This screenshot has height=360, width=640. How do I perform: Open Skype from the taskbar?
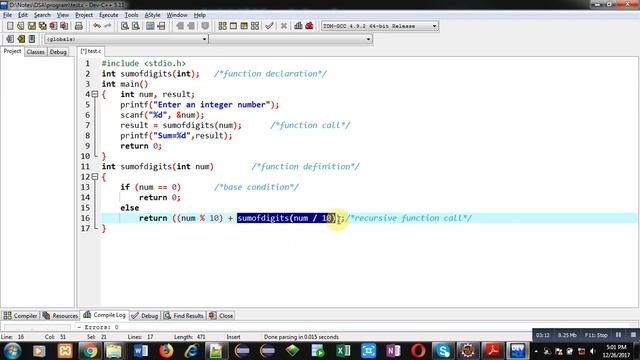pyautogui.click(x=443, y=351)
